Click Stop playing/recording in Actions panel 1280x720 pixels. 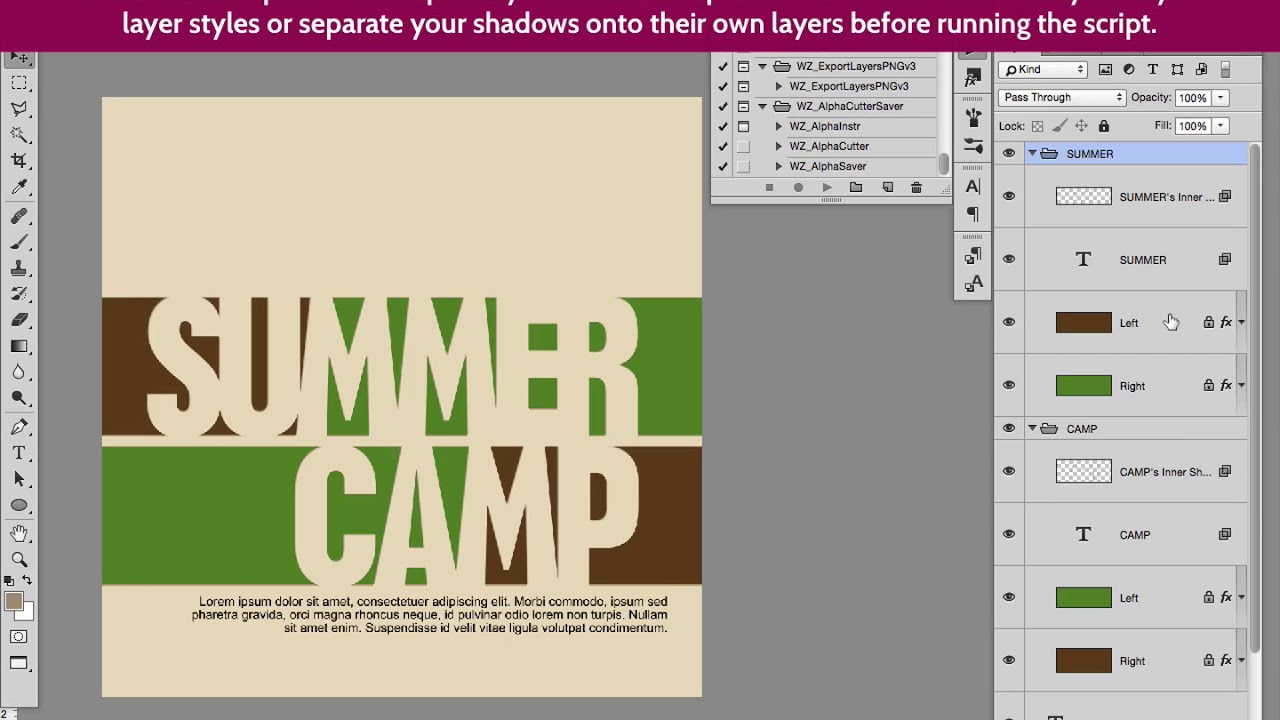[769, 188]
